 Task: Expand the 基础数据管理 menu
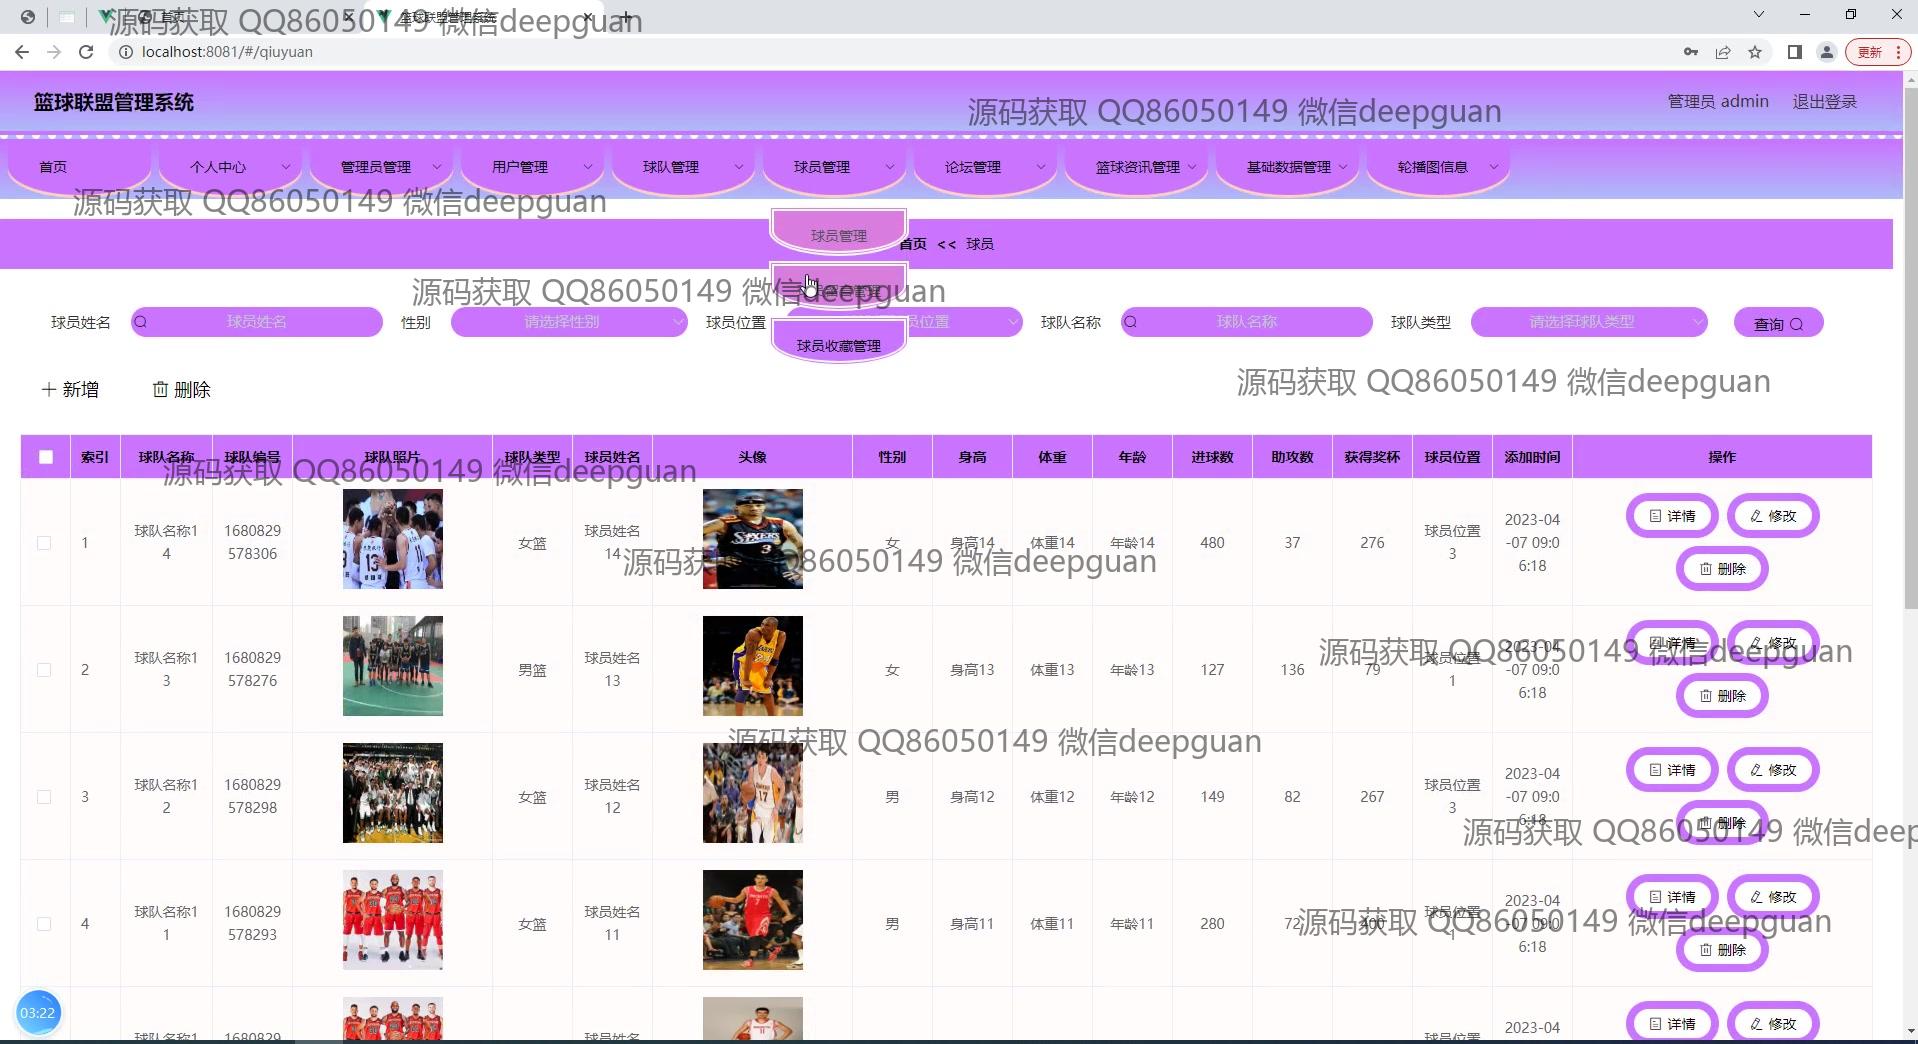[1288, 167]
